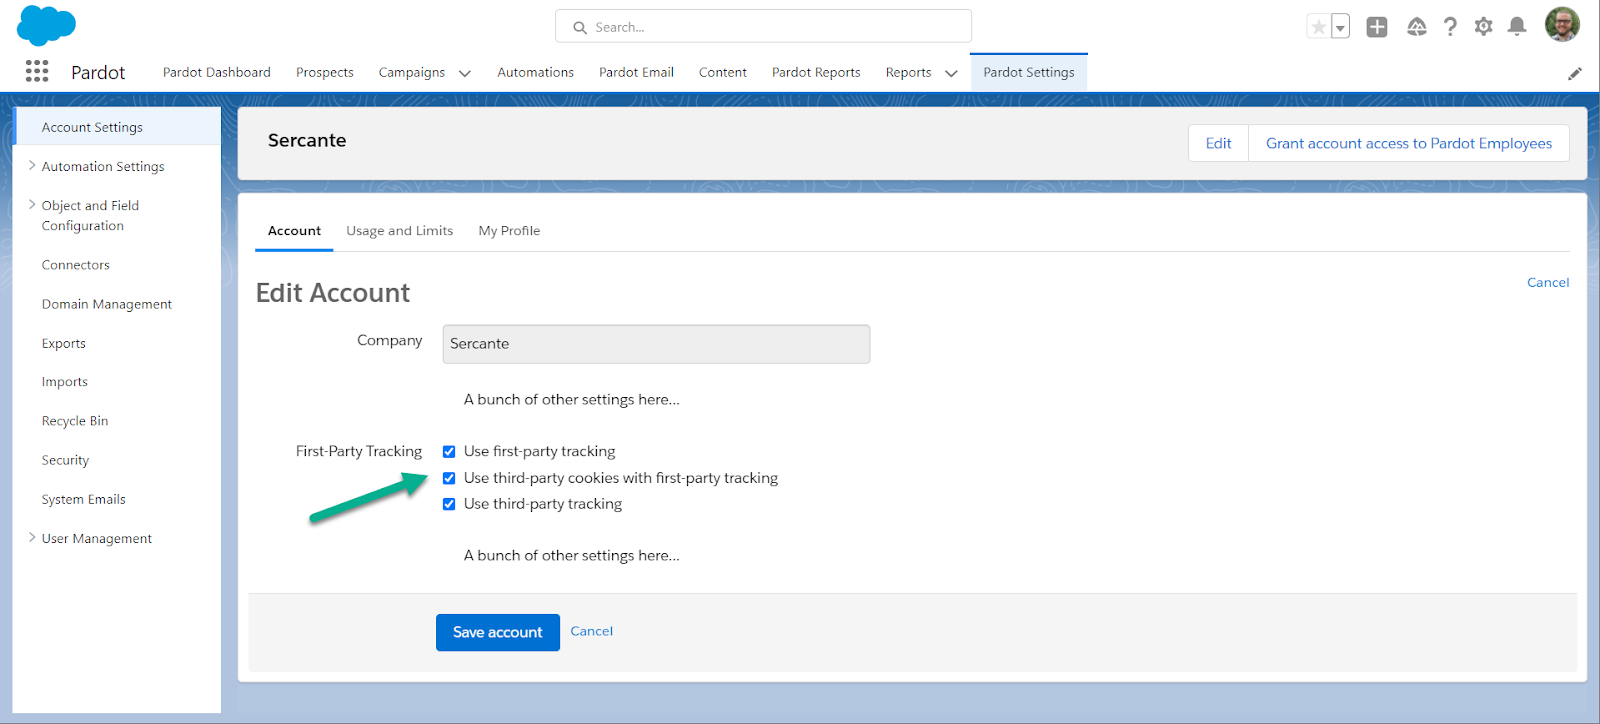Open the user profile avatar

[1562, 25]
